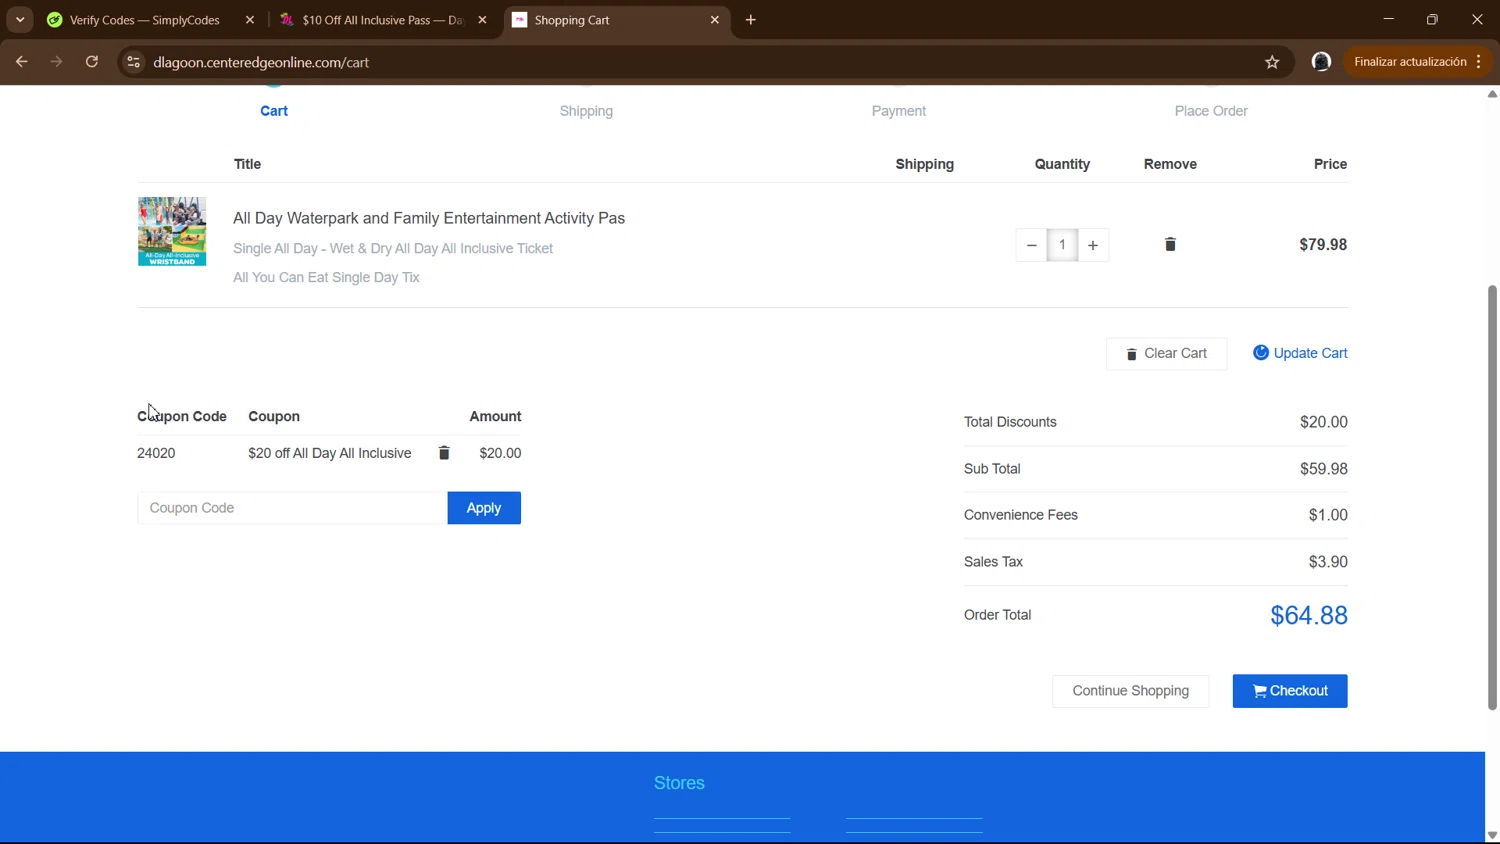1500x844 pixels.
Task: Switch to $10 Off All Inclusive Pass tab
Action: [x=384, y=20]
